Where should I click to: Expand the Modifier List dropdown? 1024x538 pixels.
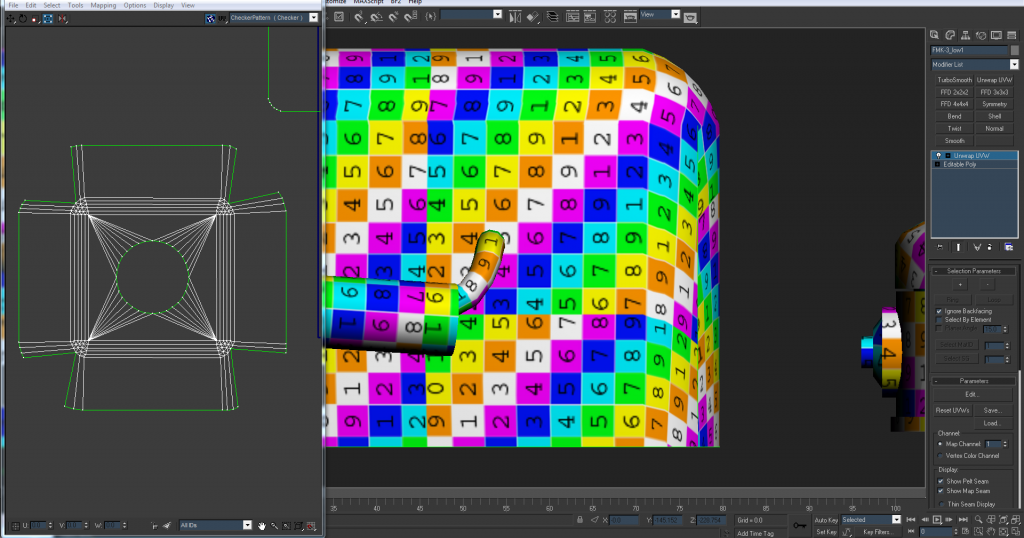(1014, 64)
